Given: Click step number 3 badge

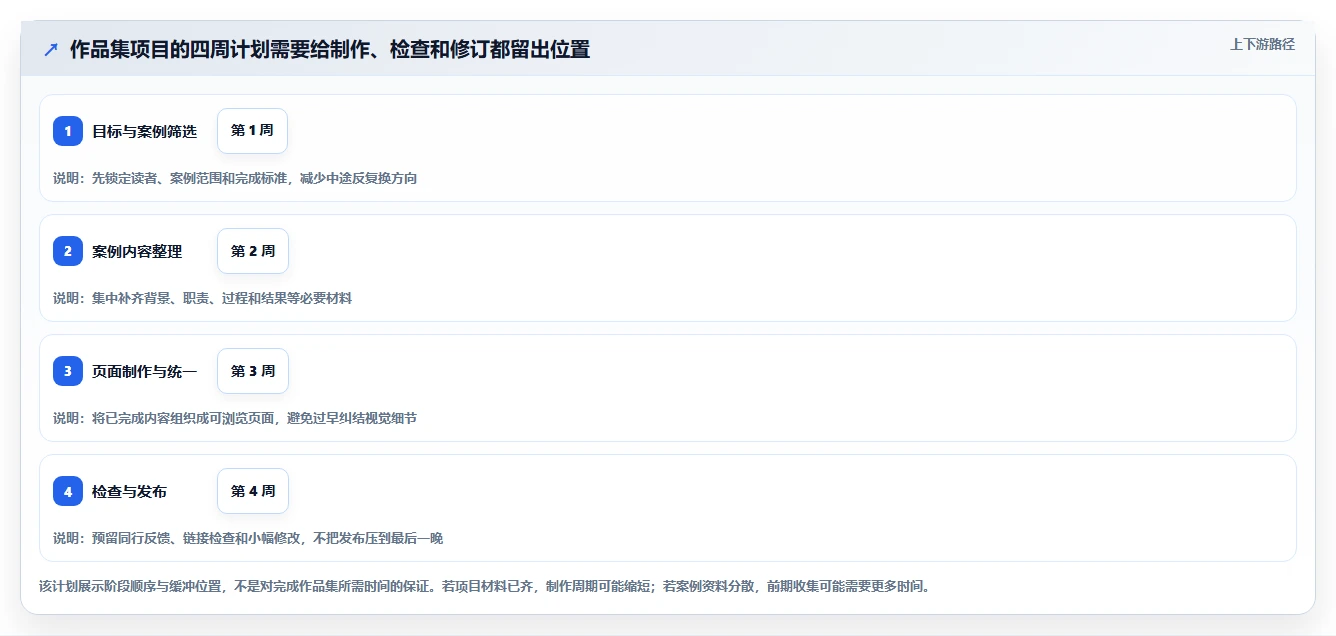Looking at the screenshot, I should point(68,371).
